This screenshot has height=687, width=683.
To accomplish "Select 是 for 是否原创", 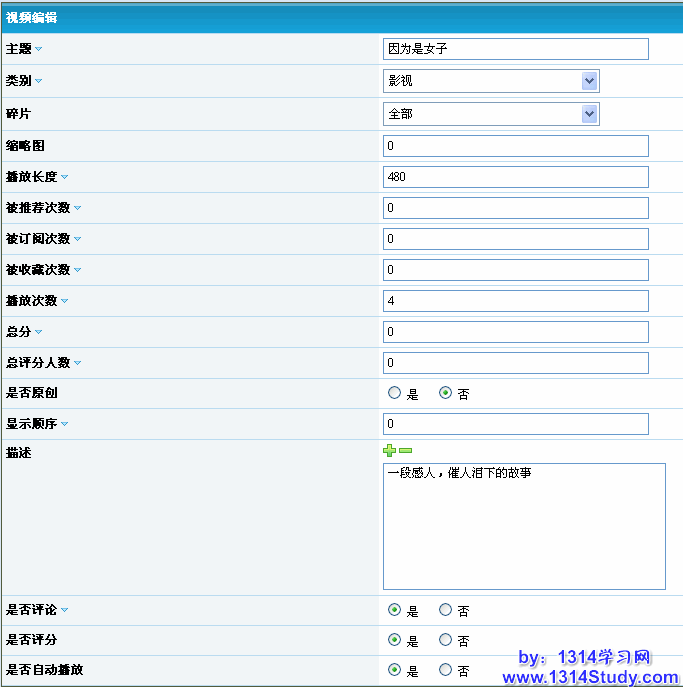I will pyautogui.click(x=394, y=393).
